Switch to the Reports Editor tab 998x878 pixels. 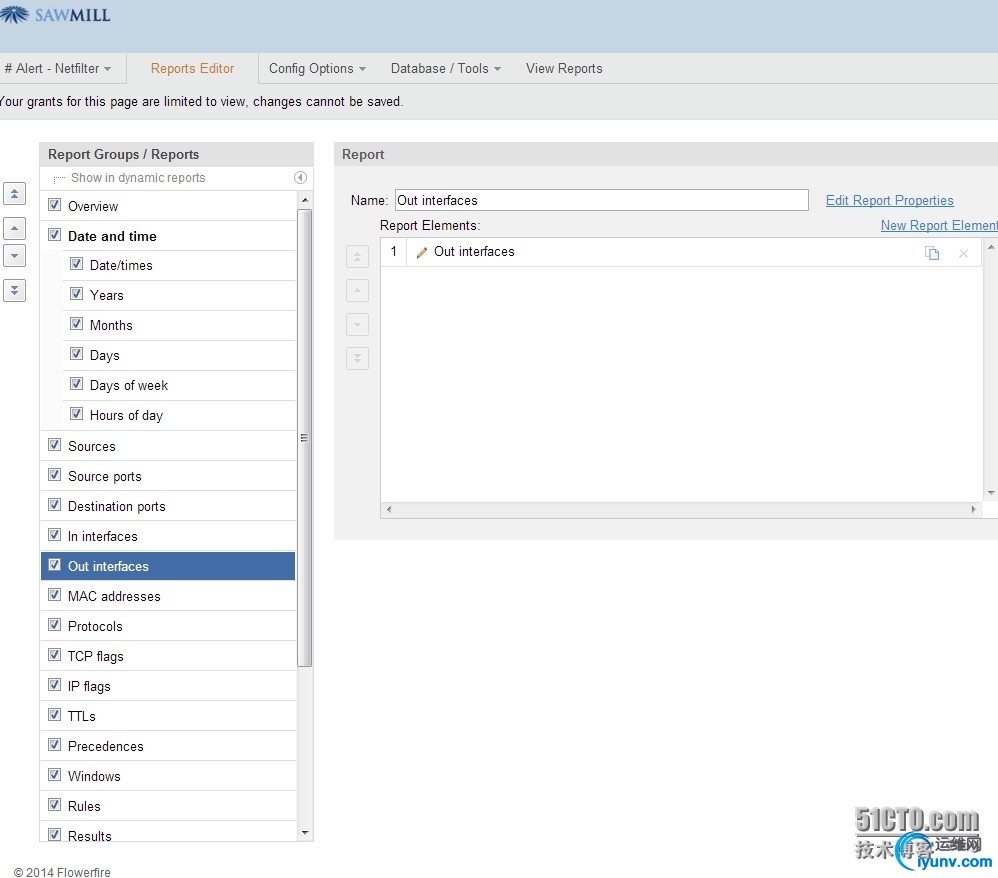(x=192, y=68)
